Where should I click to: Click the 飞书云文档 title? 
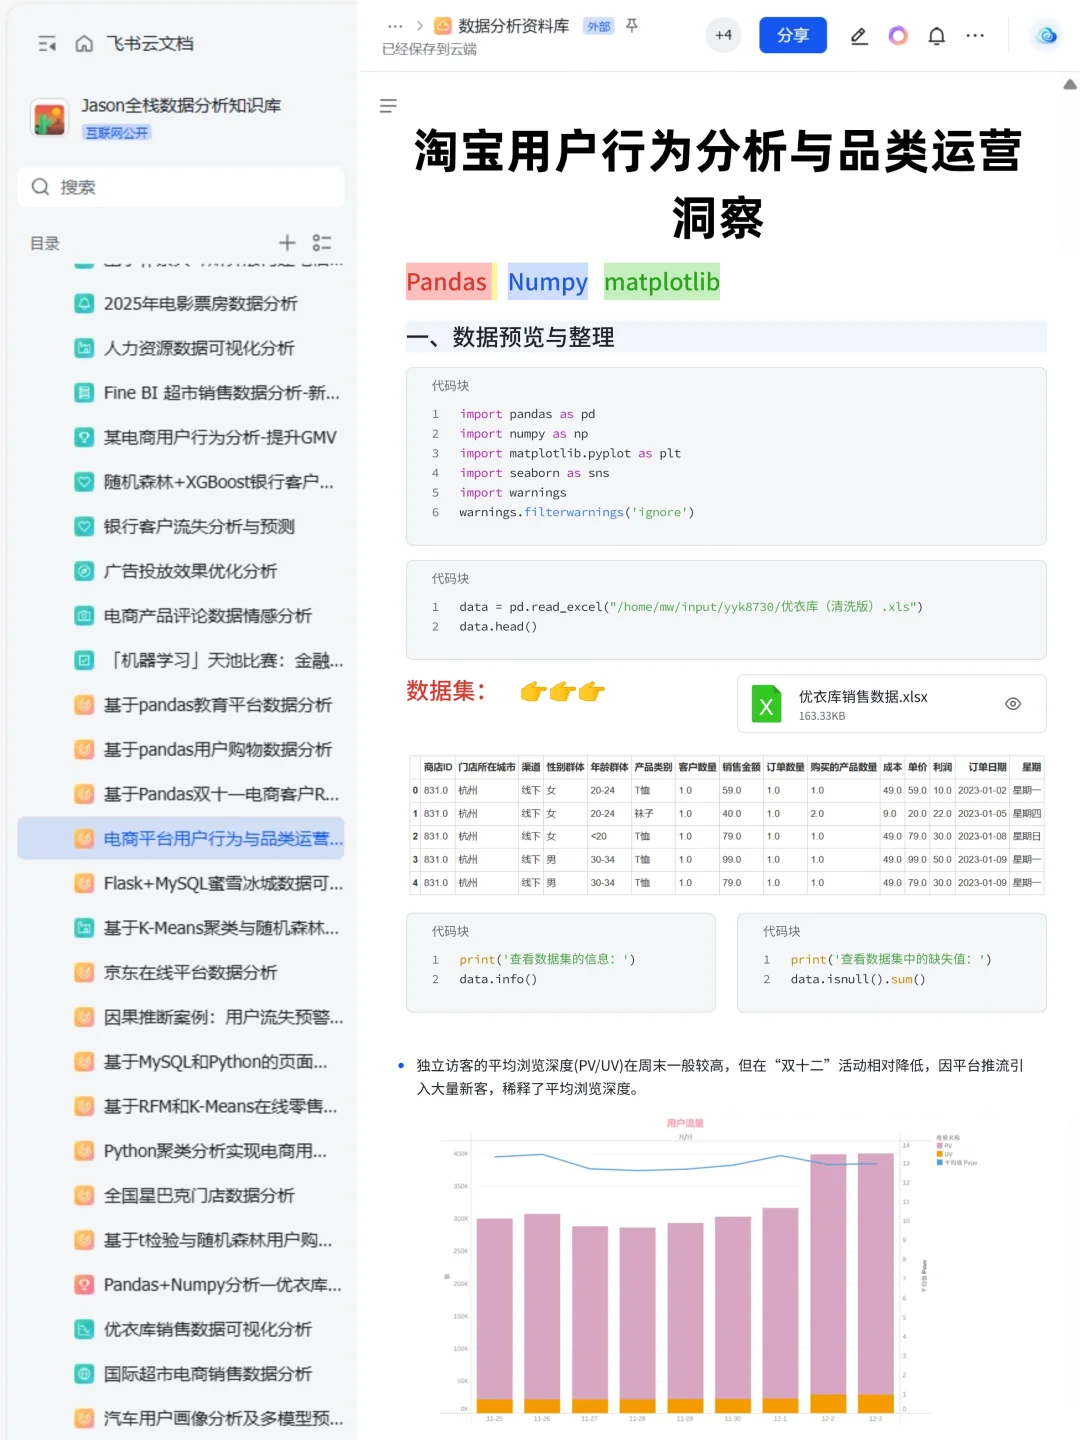tap(150, 44)
